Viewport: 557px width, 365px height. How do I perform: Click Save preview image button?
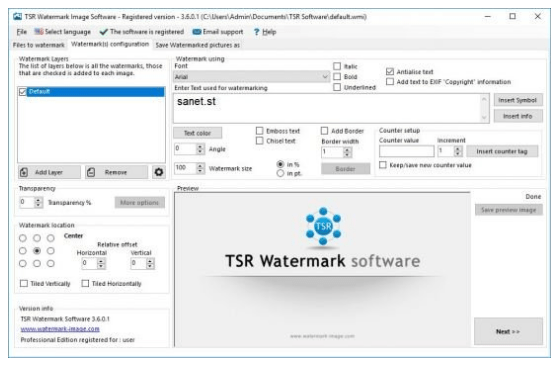[509, 210]
